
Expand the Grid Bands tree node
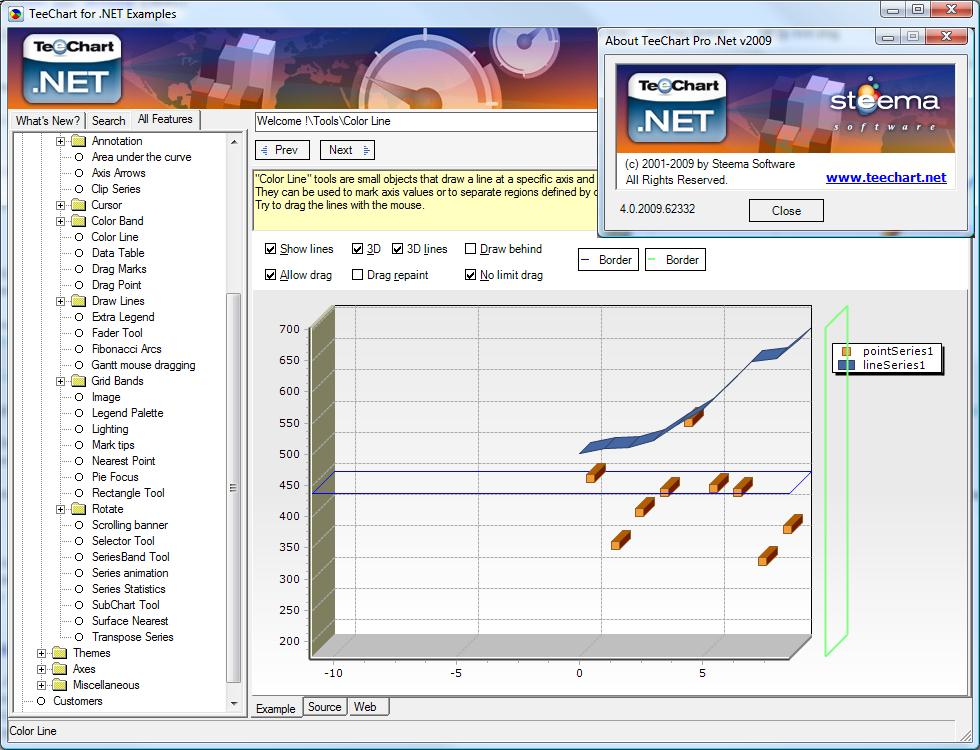click(x=61, y=381)
